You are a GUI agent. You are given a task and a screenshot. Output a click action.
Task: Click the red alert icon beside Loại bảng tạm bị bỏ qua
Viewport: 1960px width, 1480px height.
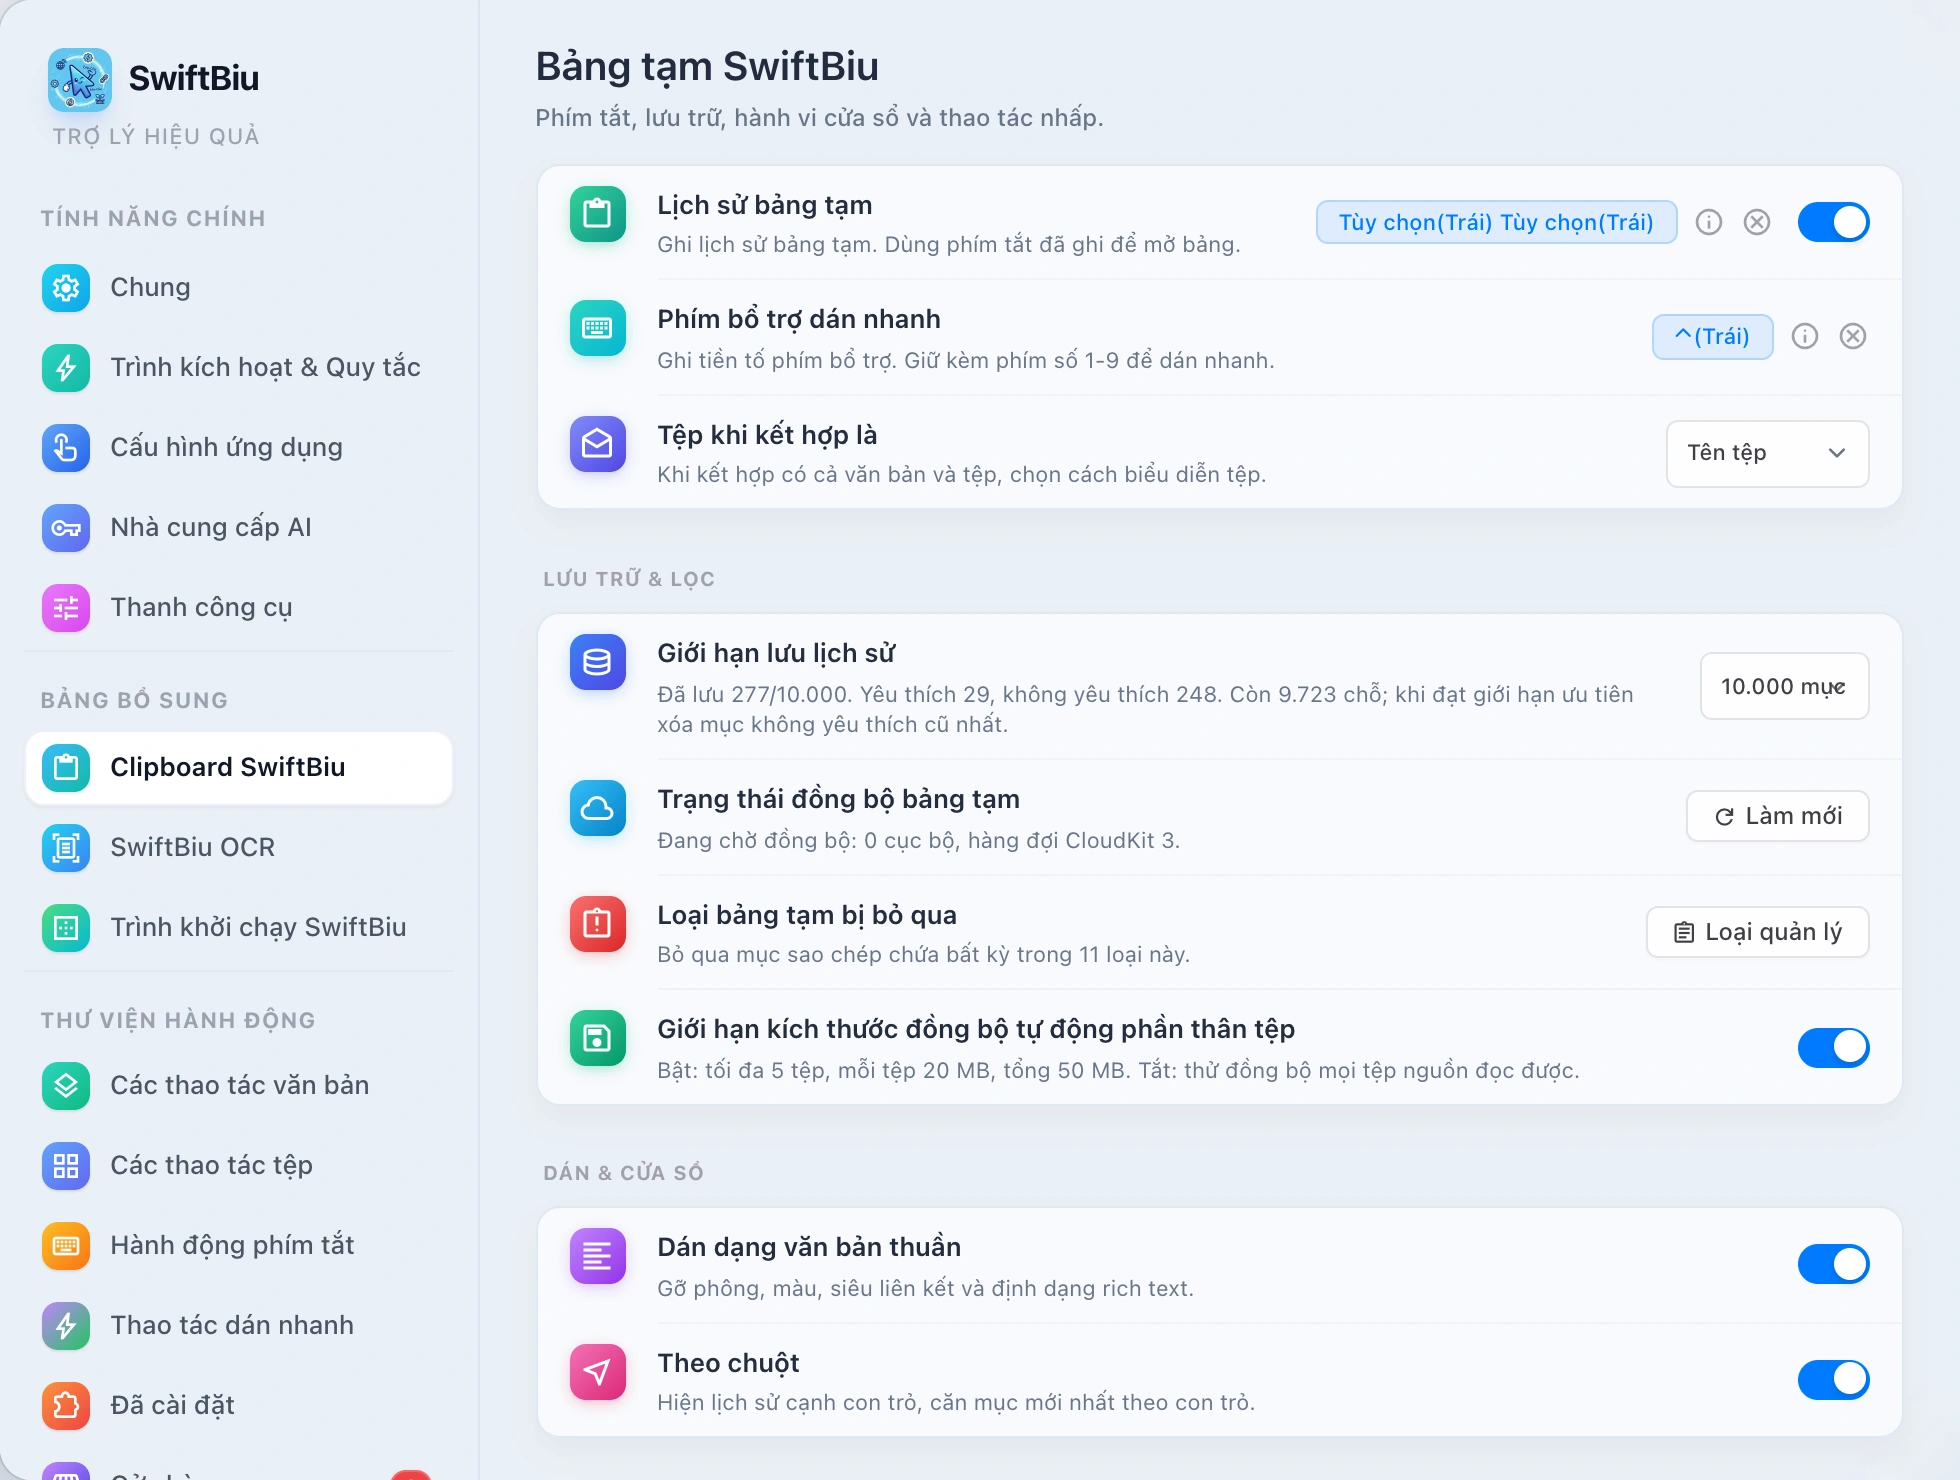point(598,924)
